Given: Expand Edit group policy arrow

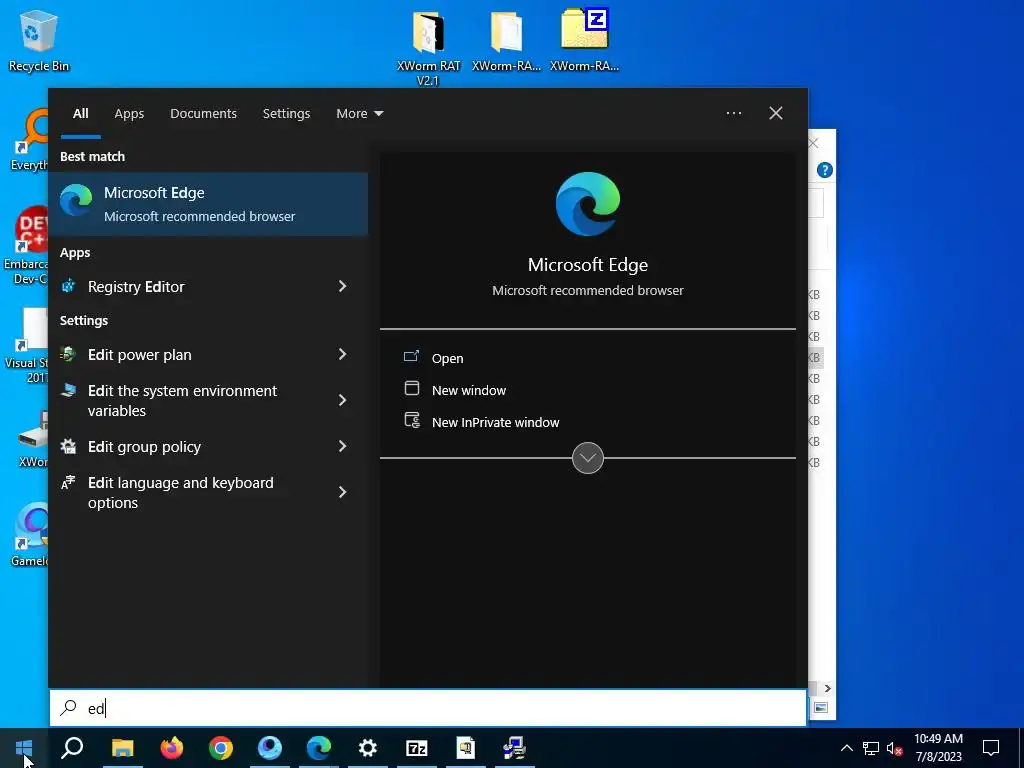Looking at the screenshot, I should pyautogui.click(x=342, y=446).
